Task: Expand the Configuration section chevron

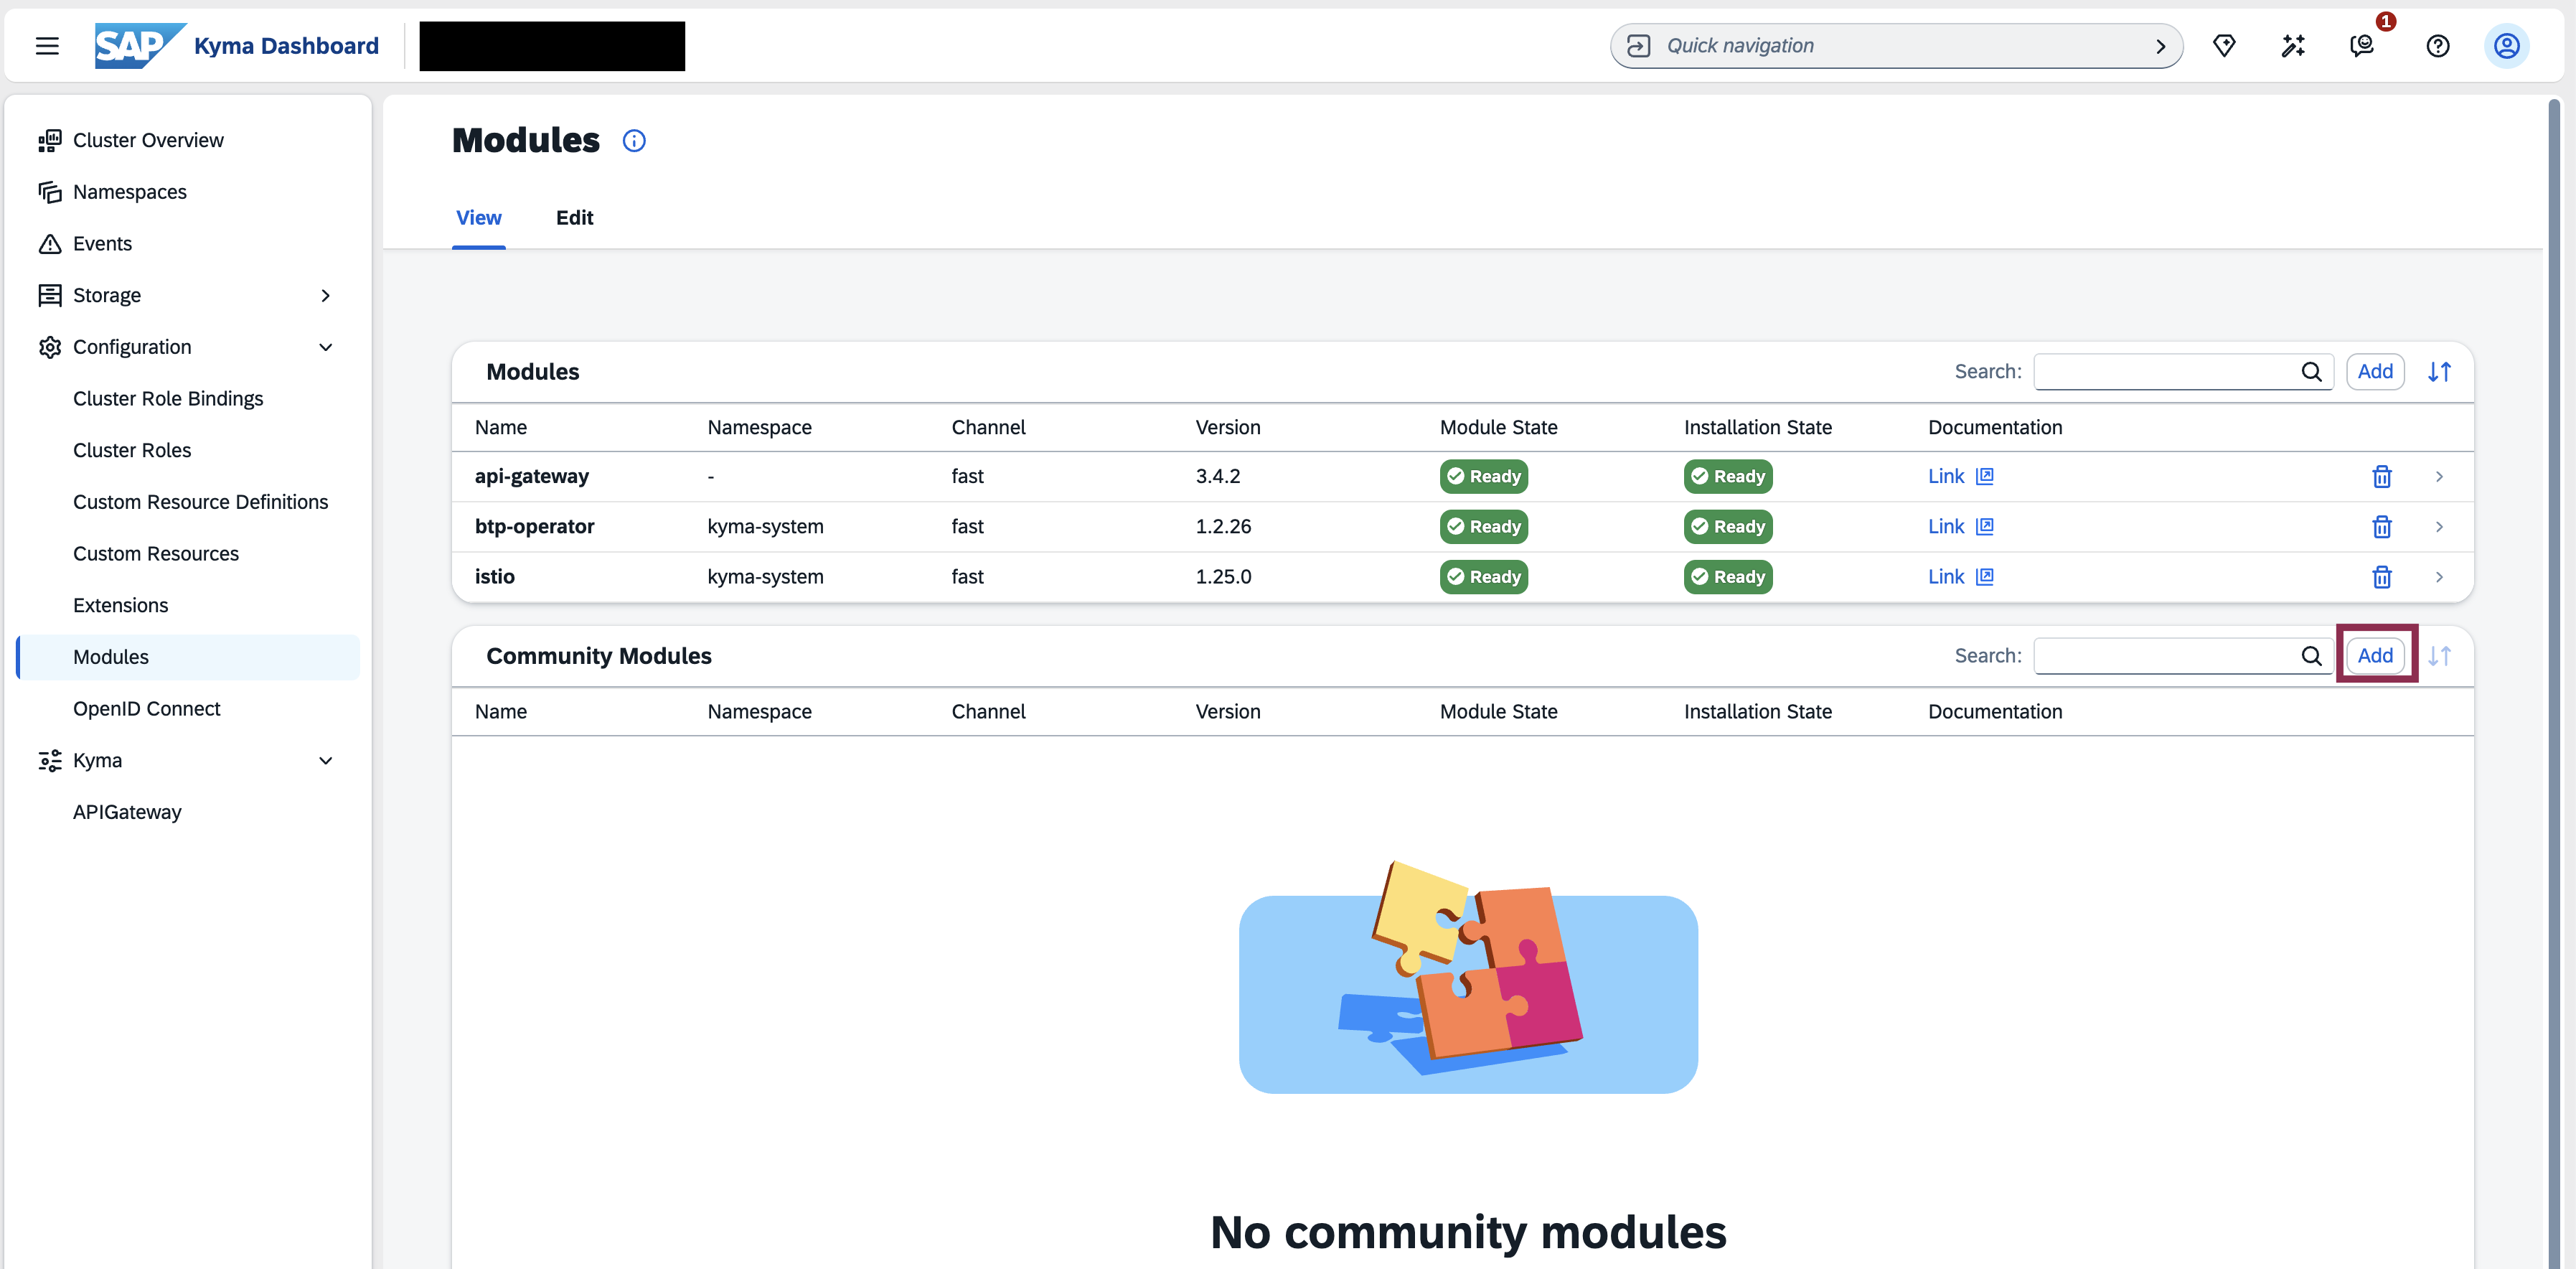Action: tap(326, 346)
